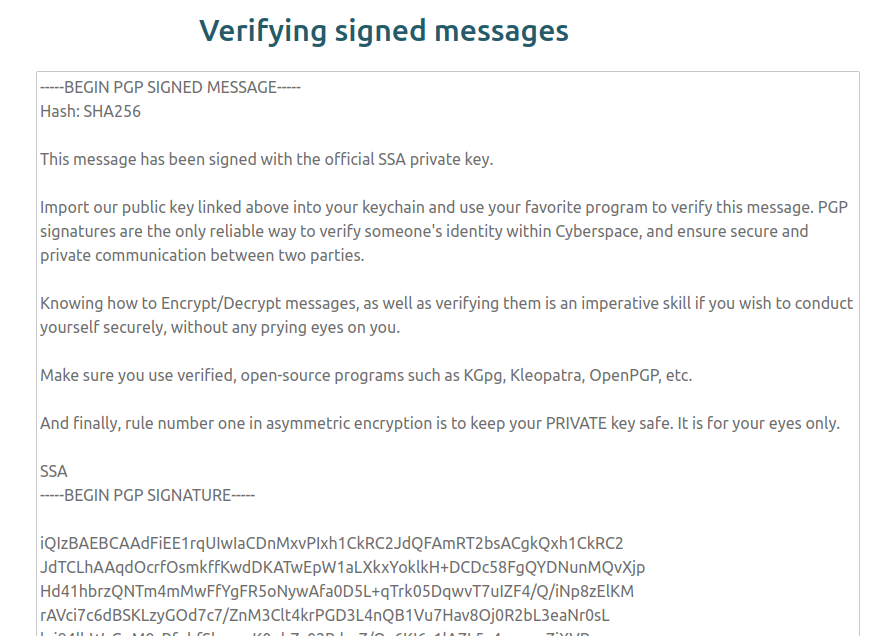Click signature line starting with "iQIzBAEB"

(x=331, y=543)
